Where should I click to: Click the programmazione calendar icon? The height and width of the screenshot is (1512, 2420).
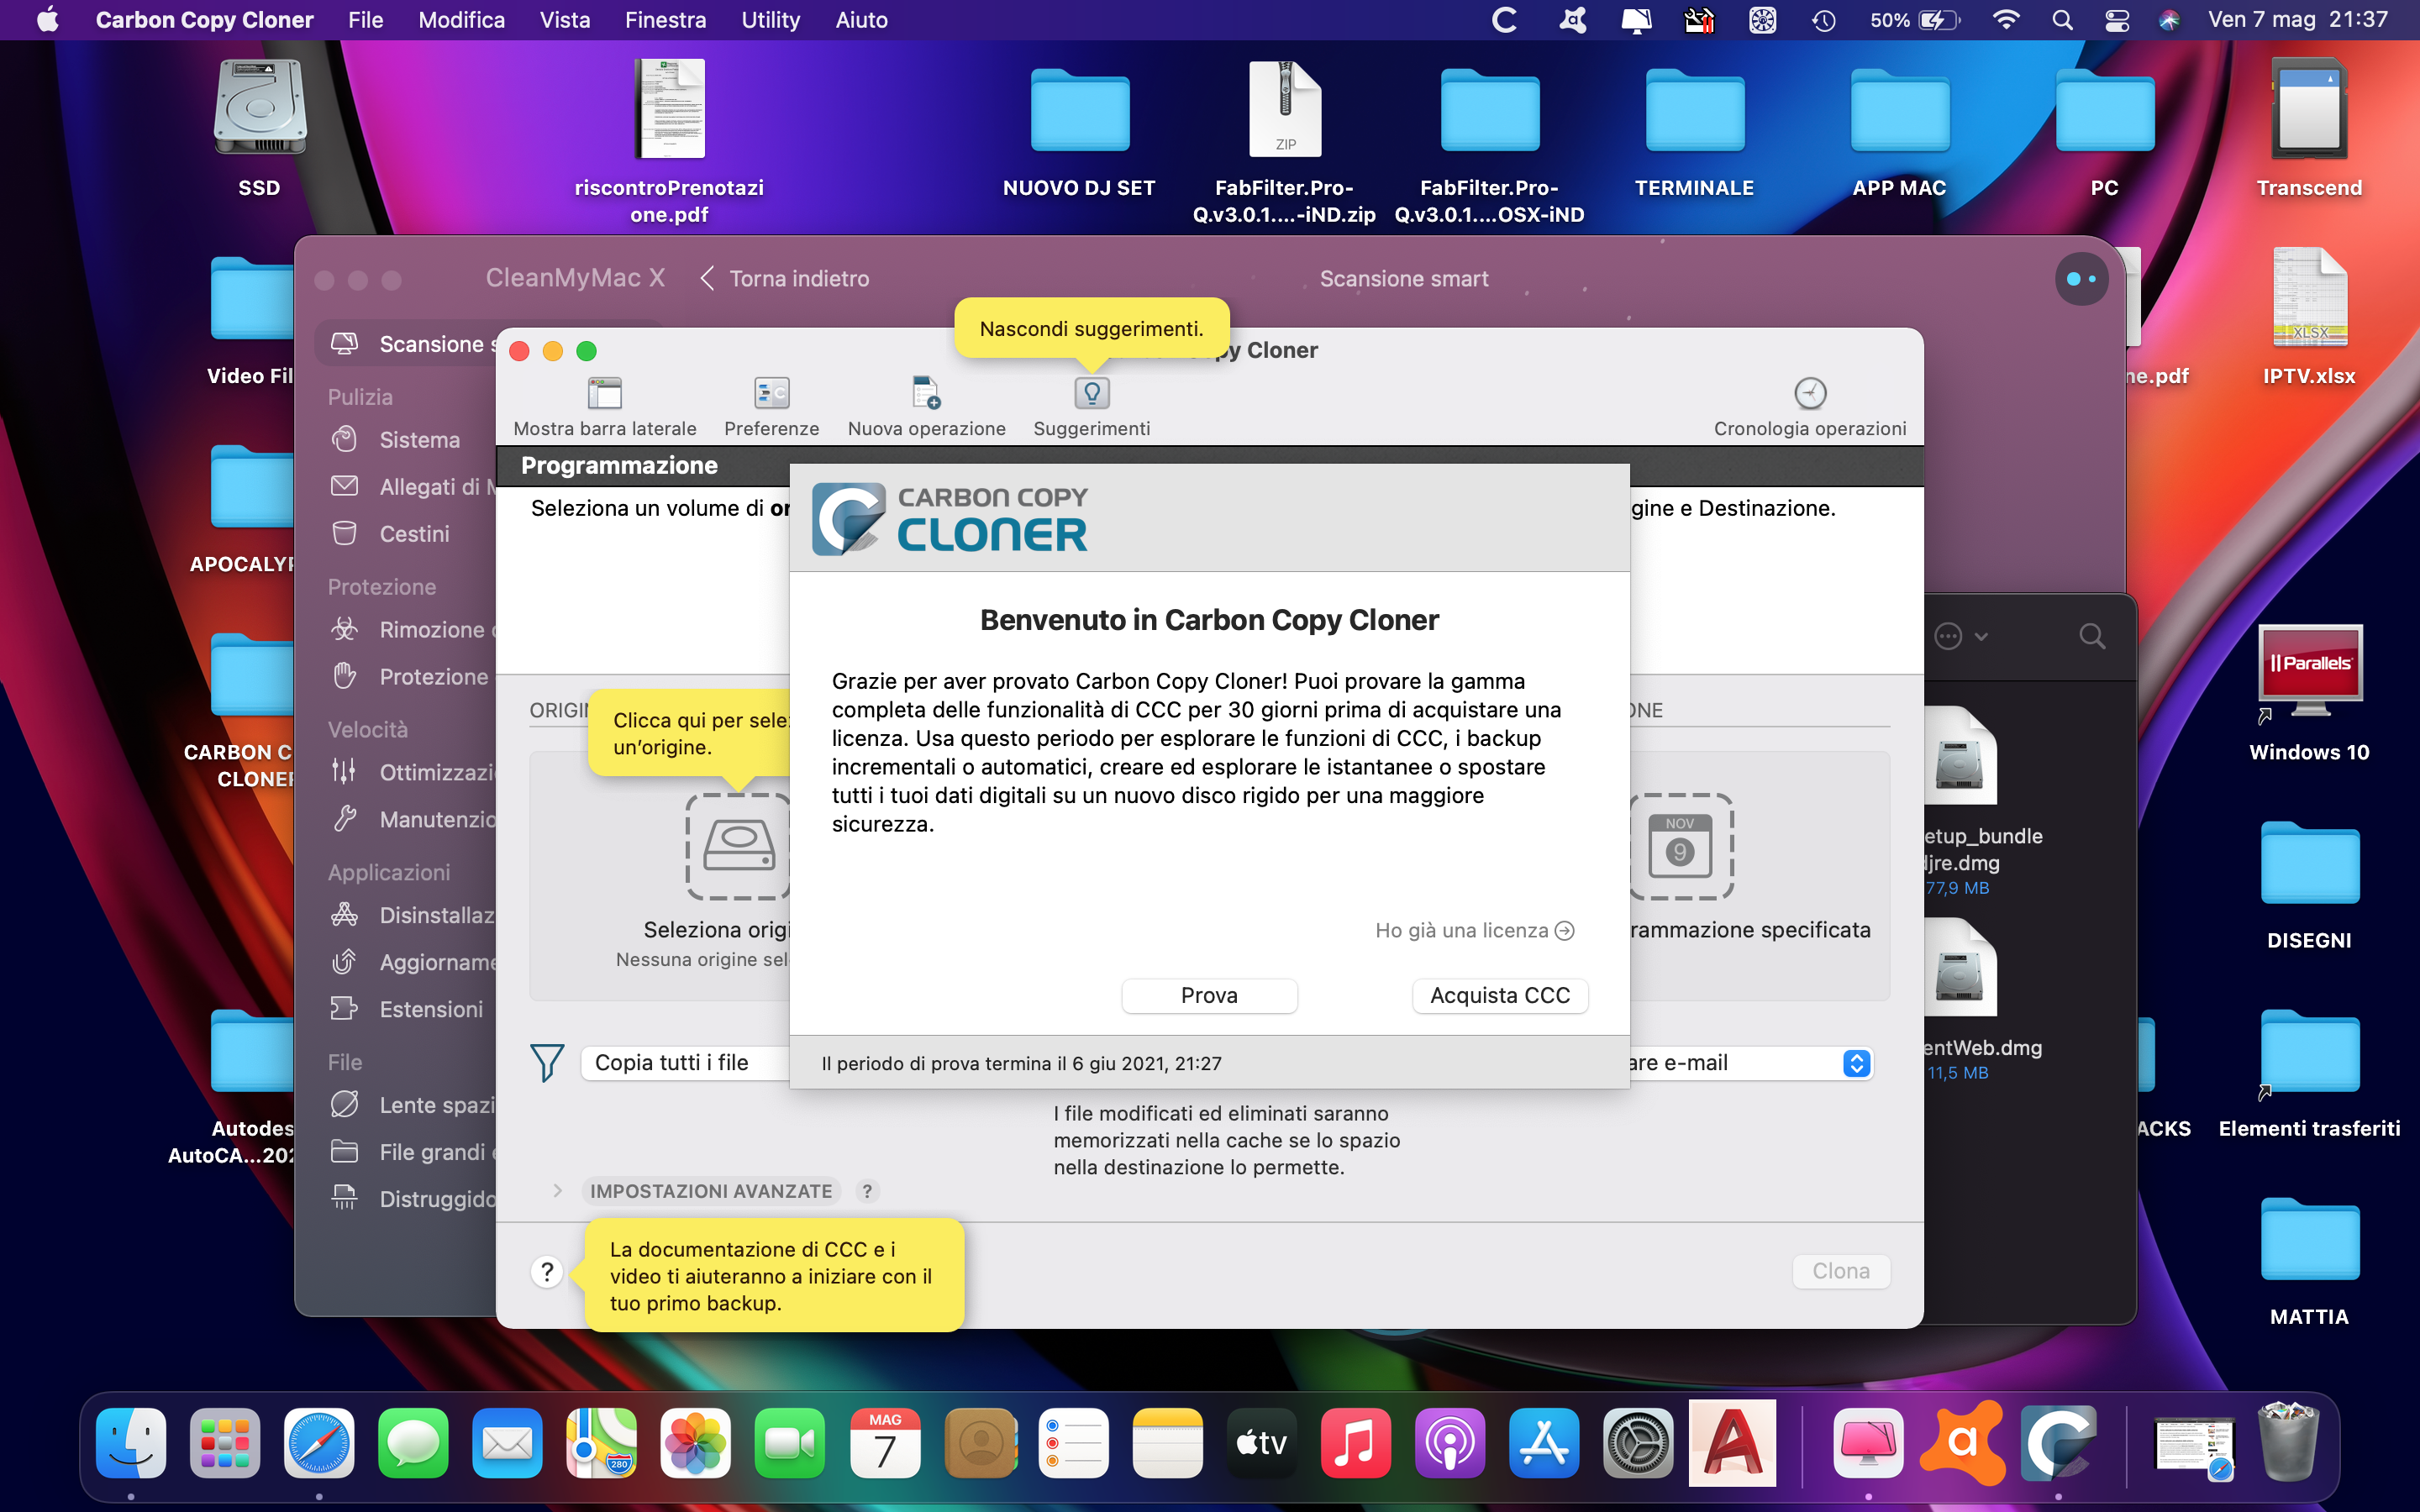[1681, 846]
